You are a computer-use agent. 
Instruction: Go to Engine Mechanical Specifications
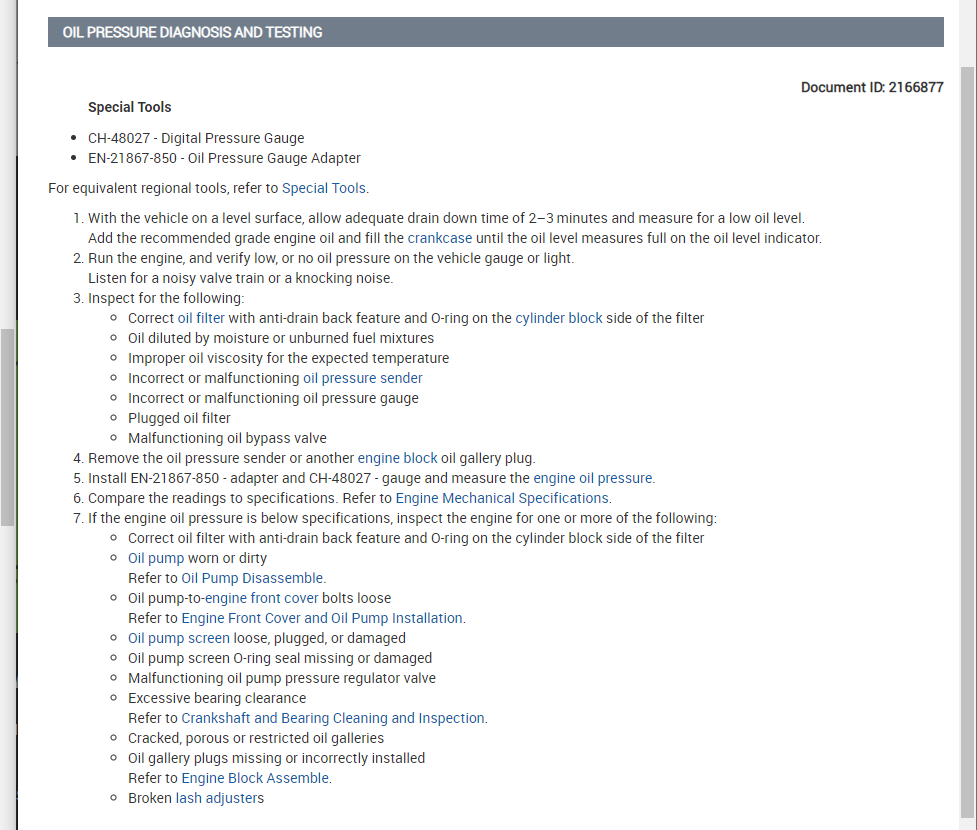[502, 498]
